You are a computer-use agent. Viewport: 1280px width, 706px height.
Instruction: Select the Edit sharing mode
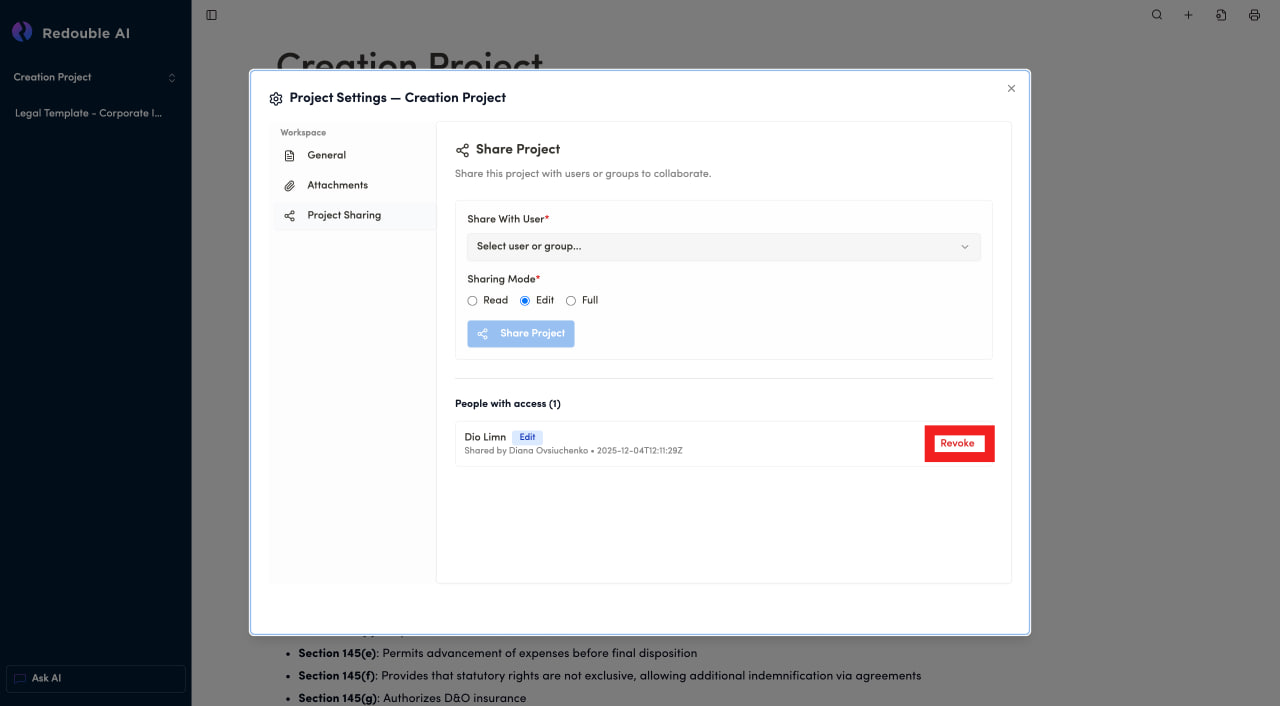tap(525, 301)
